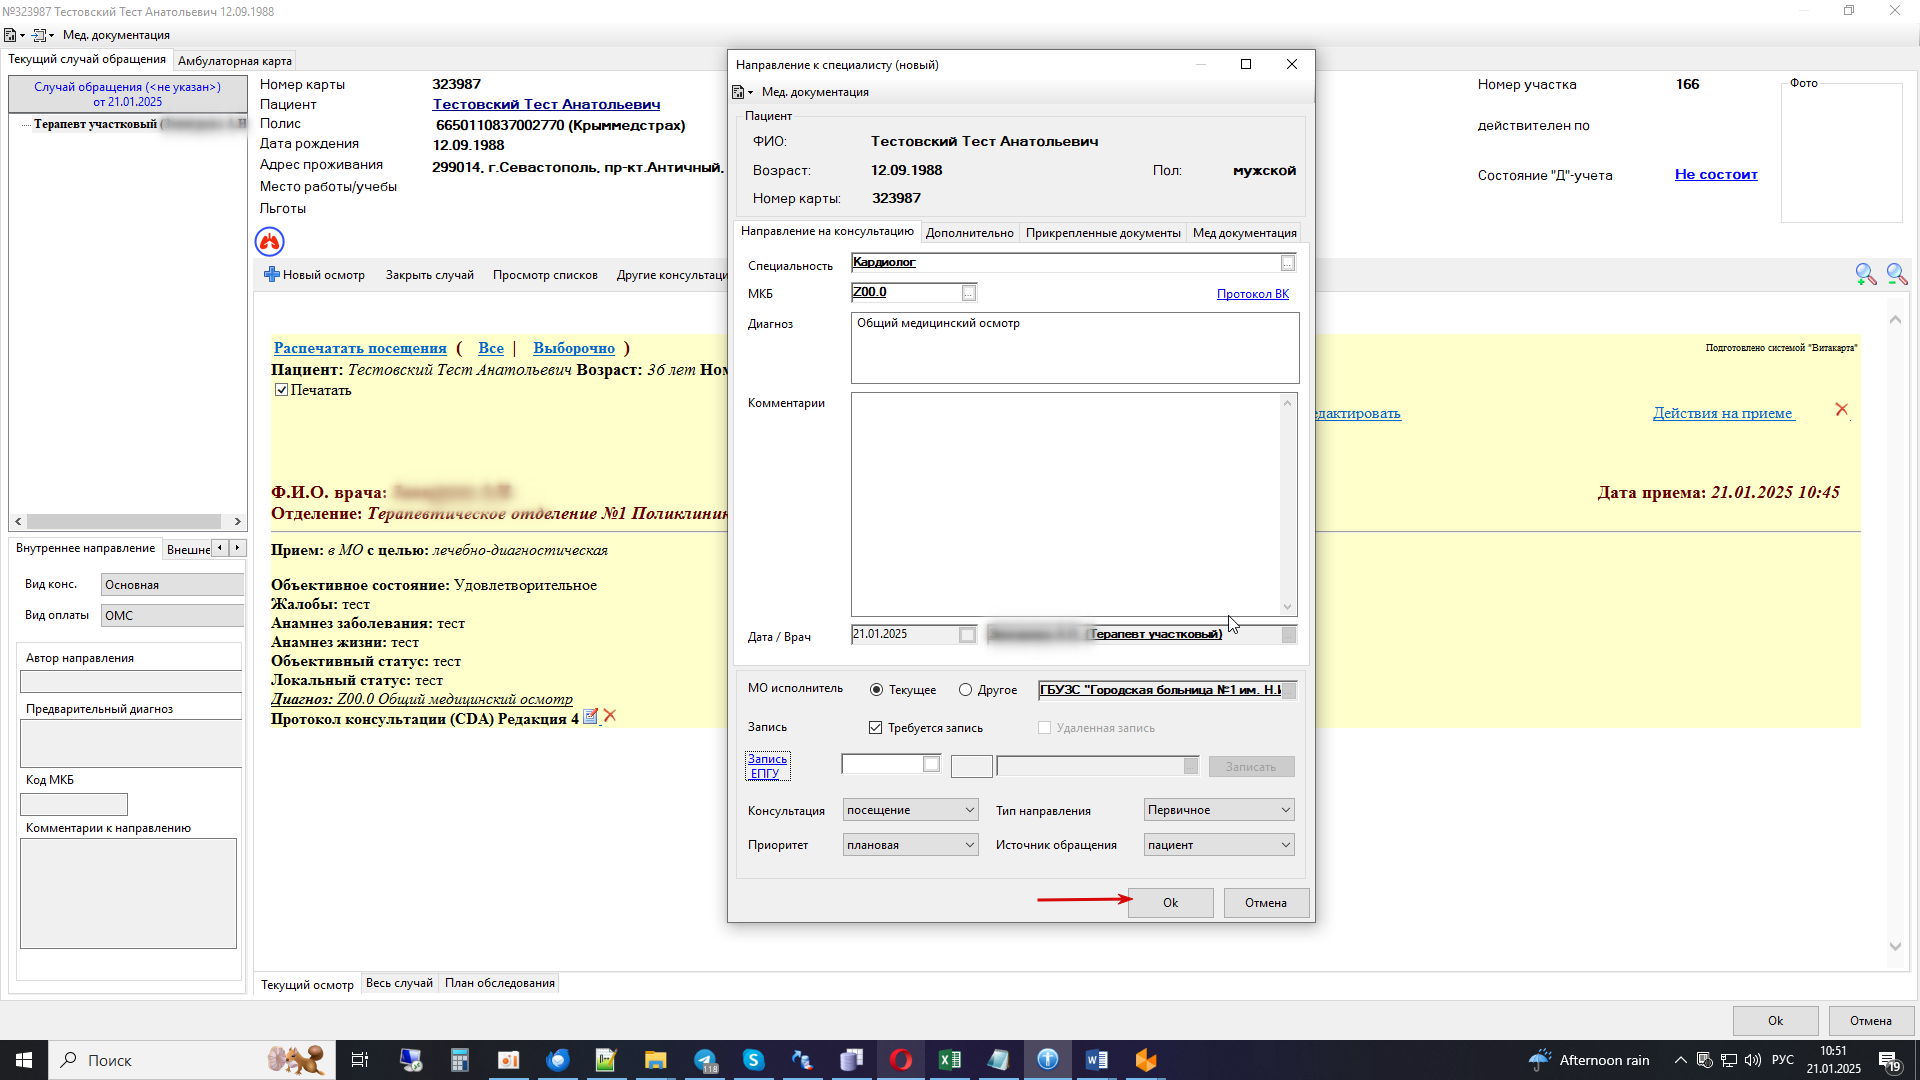Click the red delete X beside Протокол консультации
This screenshot has height=1080, width=1920.
point(610,716)
